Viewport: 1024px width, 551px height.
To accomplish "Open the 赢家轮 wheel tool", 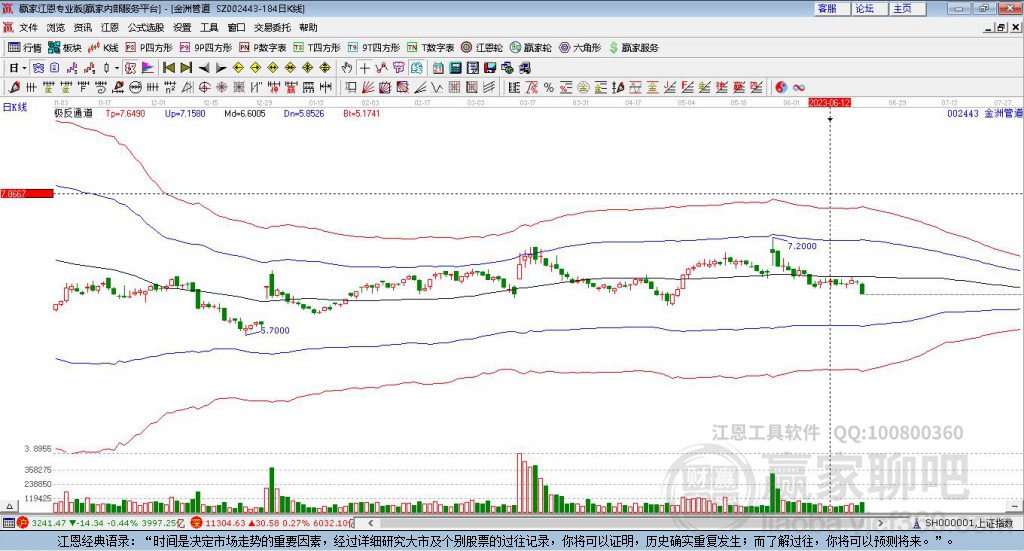I will [531, 48].
